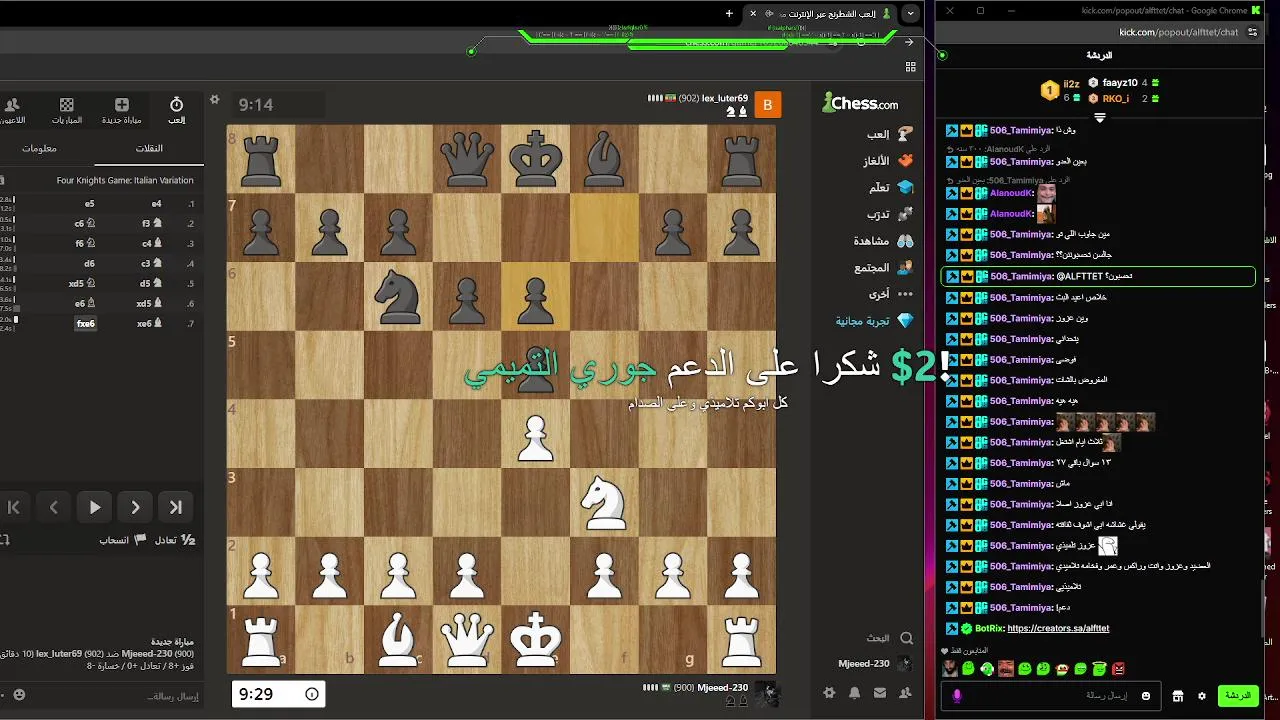1280x720 pixels.
Task: Open the notifications bell icon
Action: coord(855,693)
